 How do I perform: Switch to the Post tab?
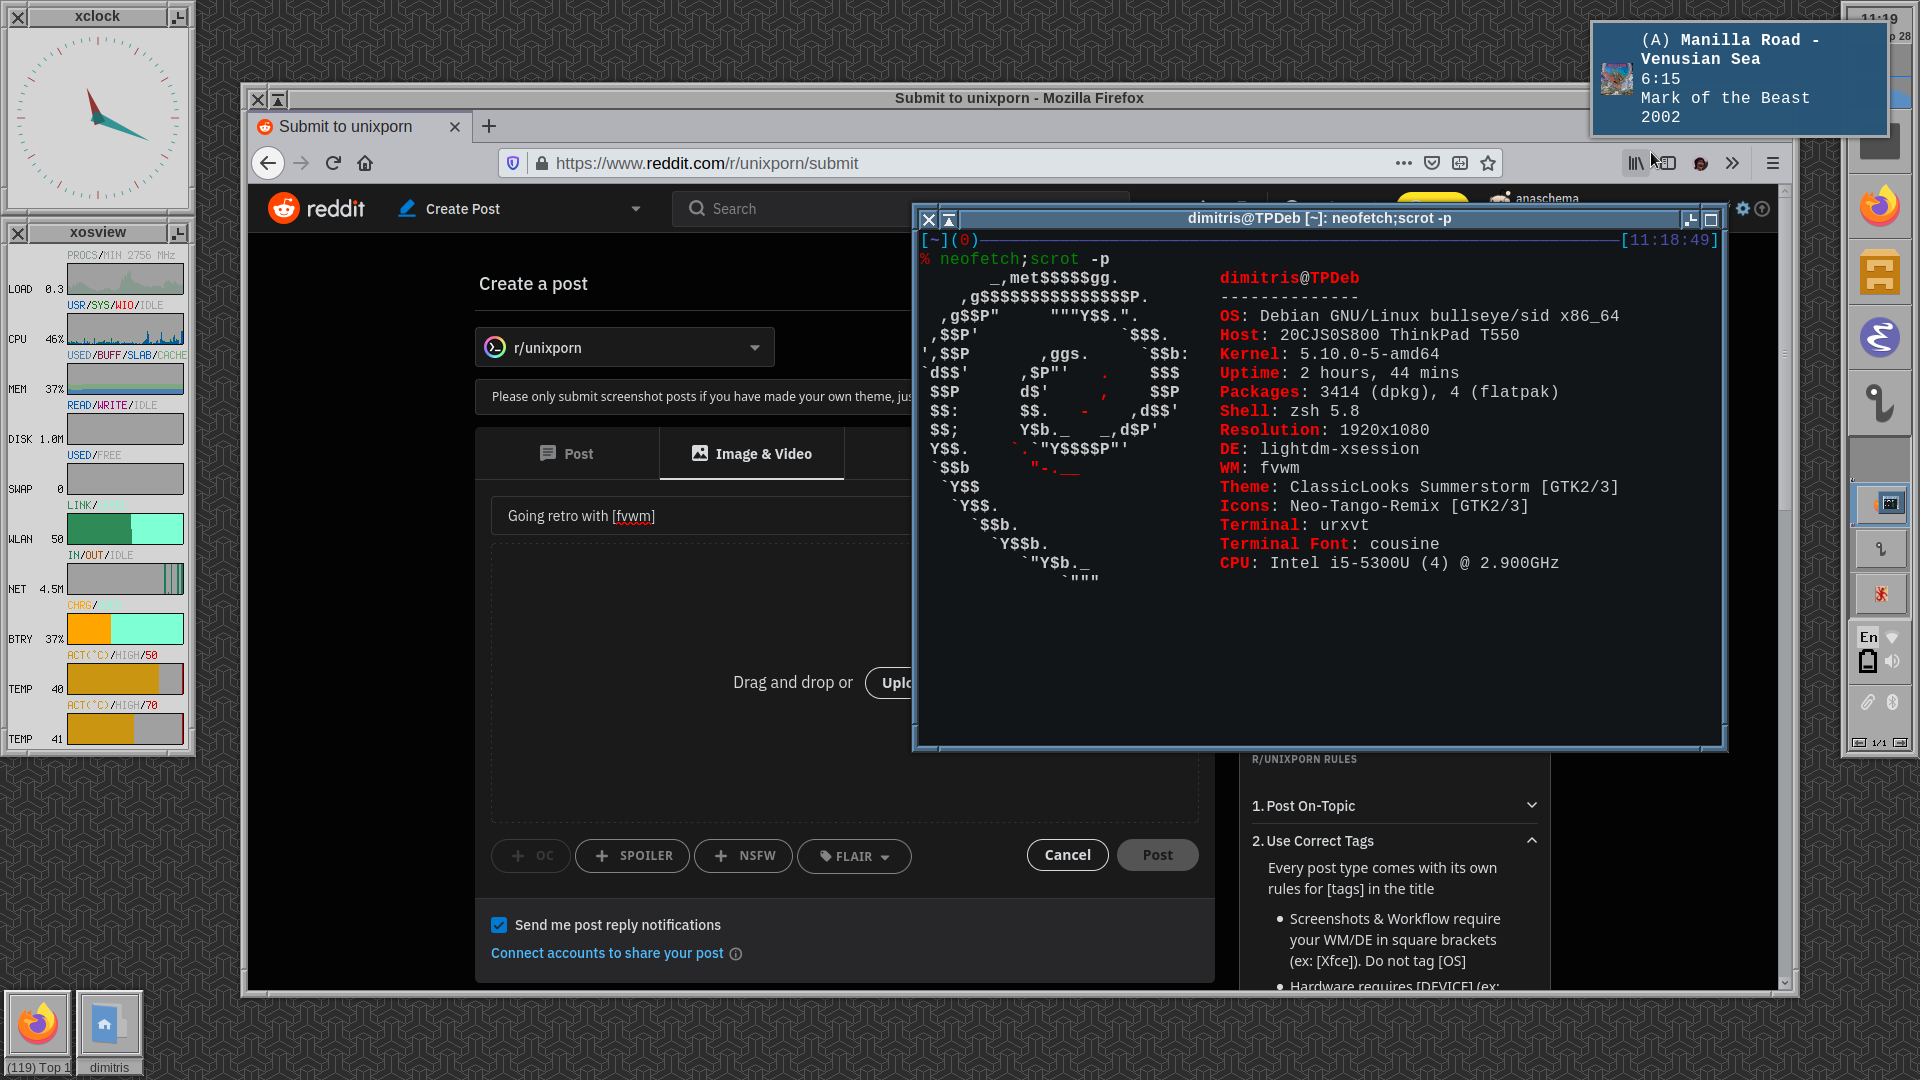tap(566, 453)
